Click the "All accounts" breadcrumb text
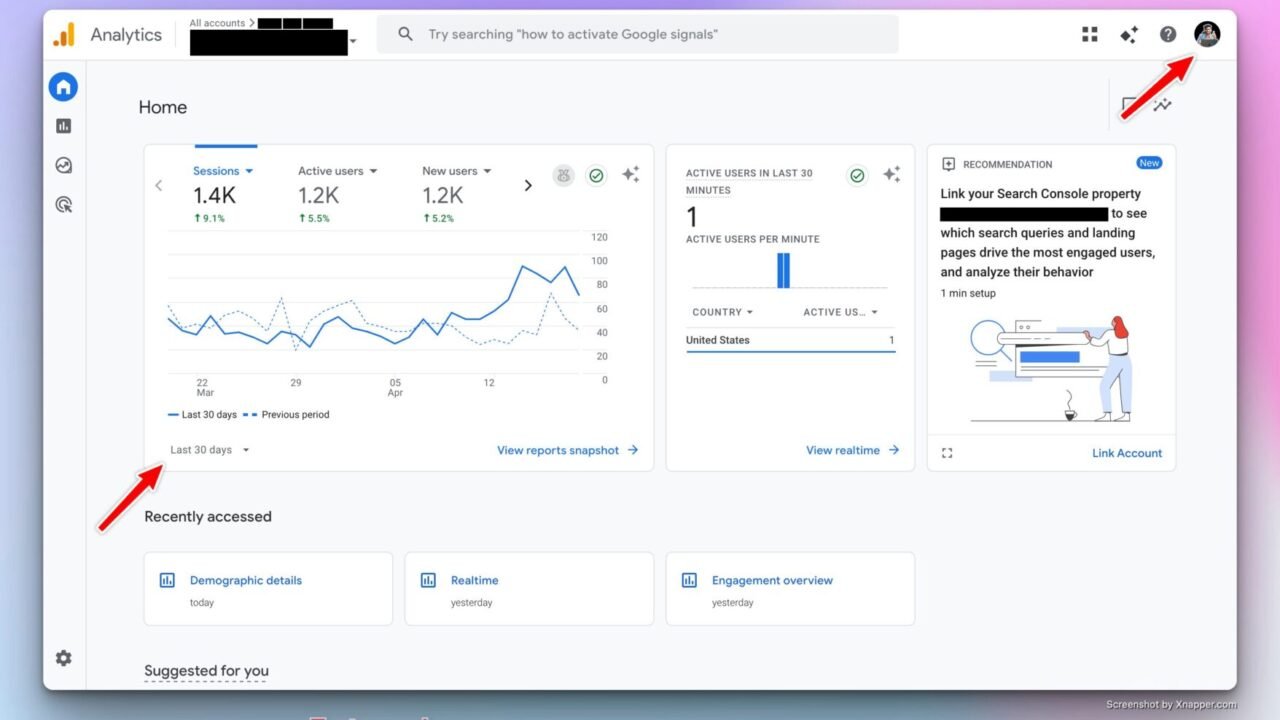The width and height of the screenshot is (1280, 720). pyautogui.click(x=219, y=22)
